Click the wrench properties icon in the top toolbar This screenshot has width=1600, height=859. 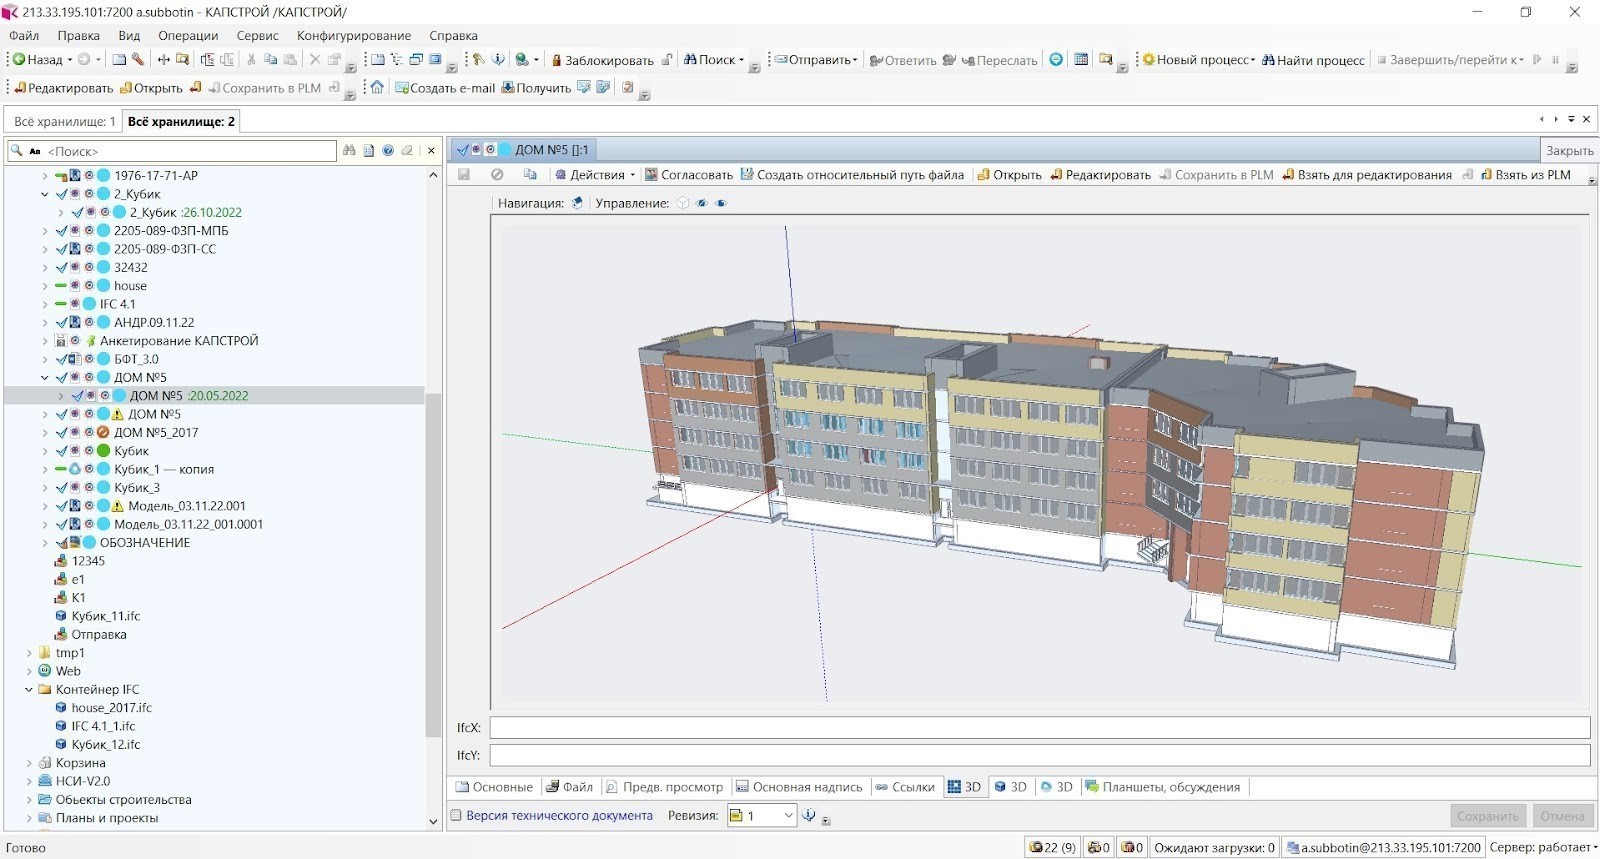click(138, 60)
